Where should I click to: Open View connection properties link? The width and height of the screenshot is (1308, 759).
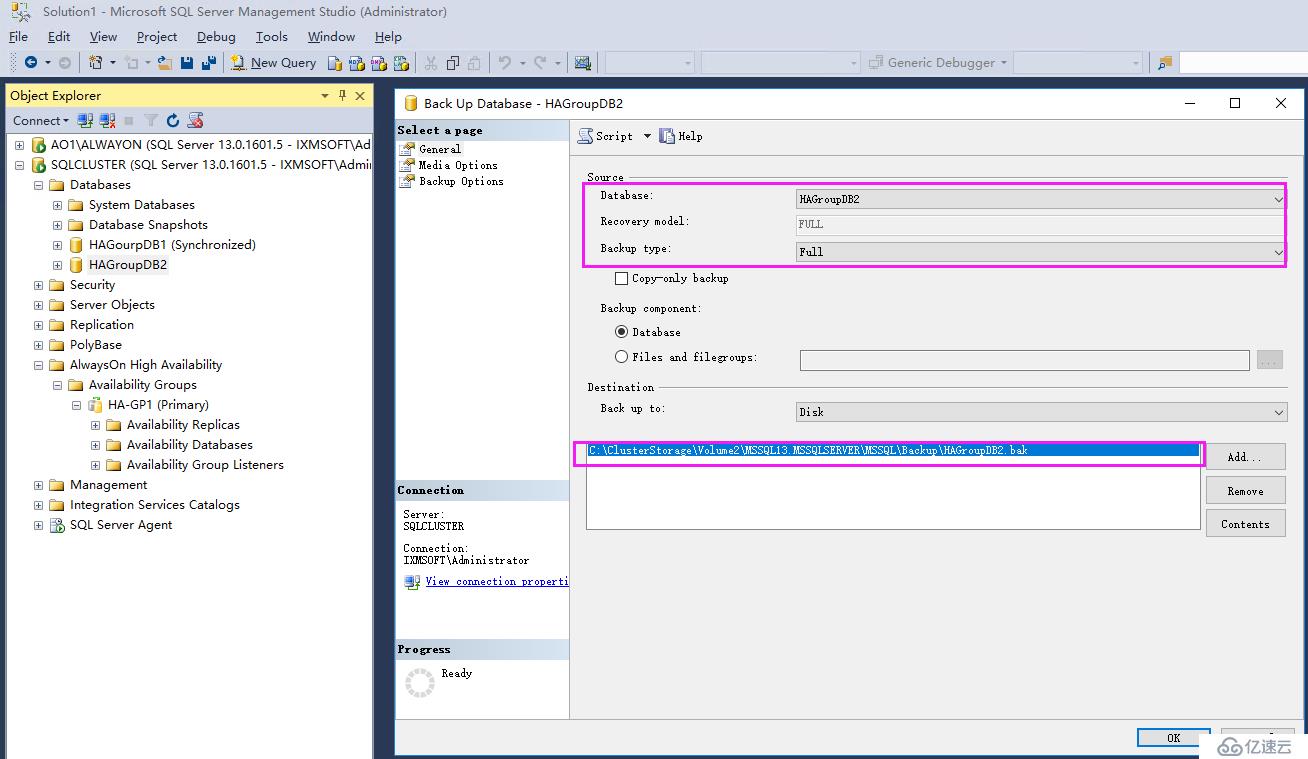[x=496, y=581]
